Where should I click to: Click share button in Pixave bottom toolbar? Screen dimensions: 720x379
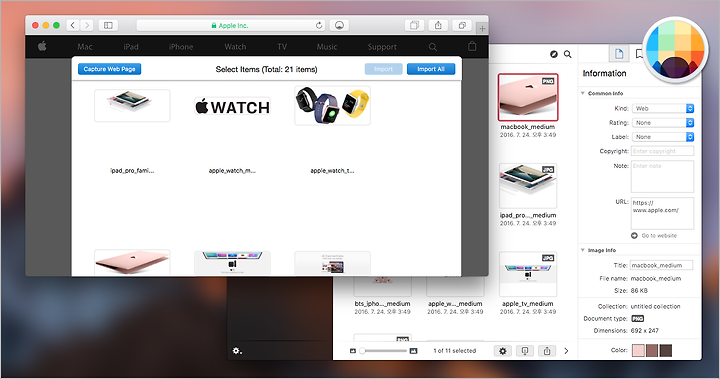click(547, 351)
